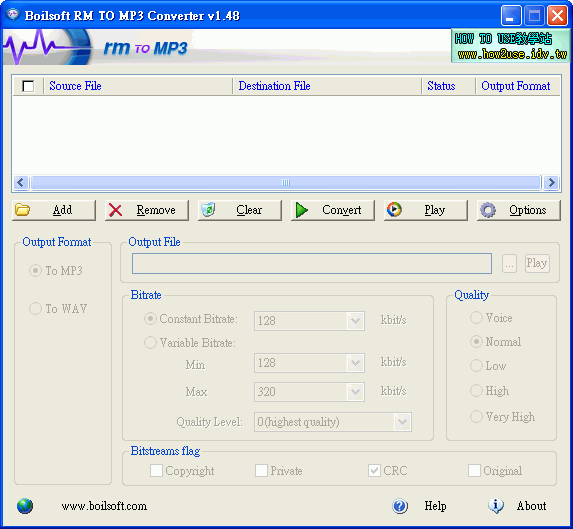This screenshot has width=573, height=529.
Task: Click the horizontal scrollbar right arrow
Action: [x=551, y=182]
